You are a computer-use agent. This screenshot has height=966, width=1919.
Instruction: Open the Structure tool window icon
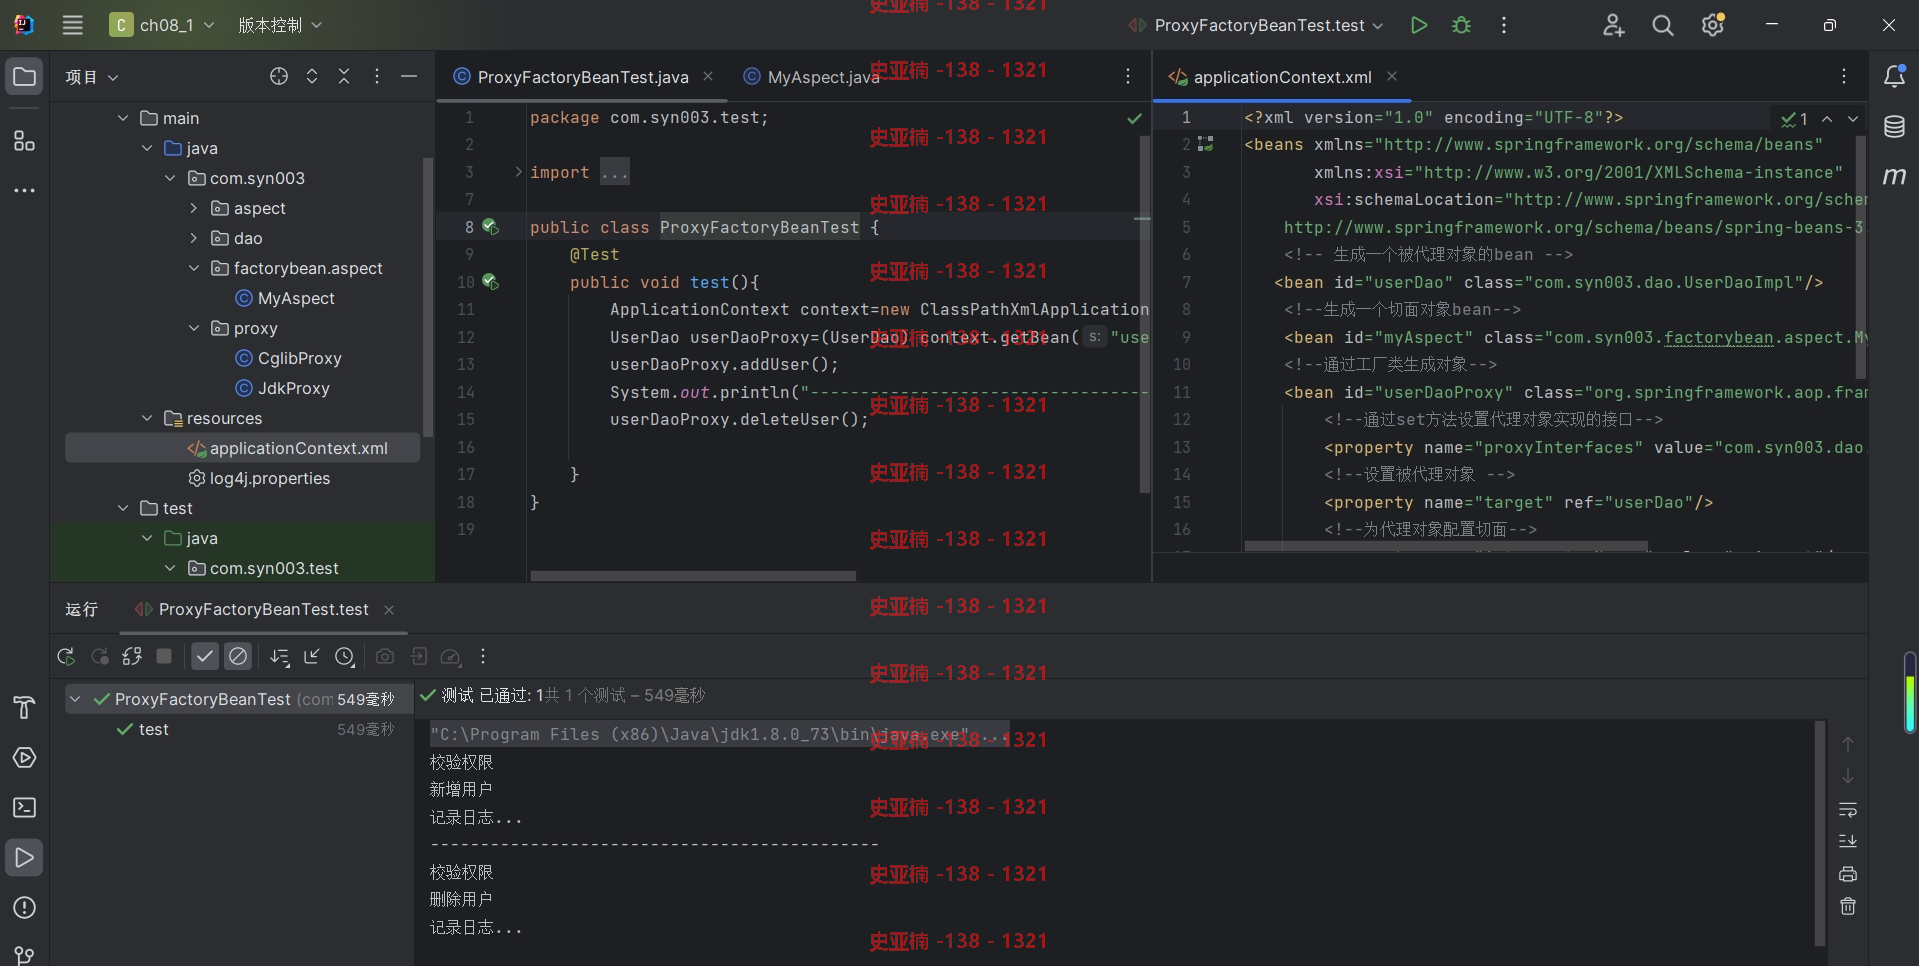[x=25, y=141]
